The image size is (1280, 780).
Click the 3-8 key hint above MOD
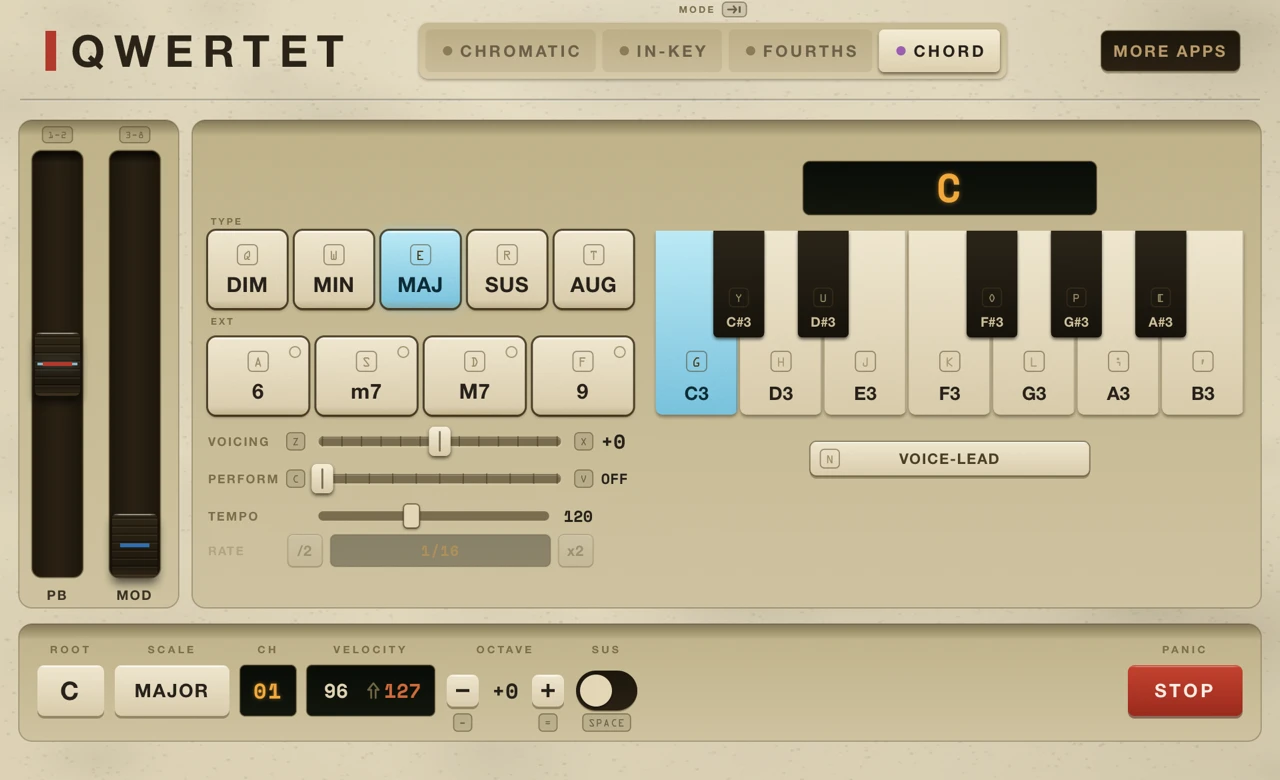pyautogui.click(x=134, y=135)
